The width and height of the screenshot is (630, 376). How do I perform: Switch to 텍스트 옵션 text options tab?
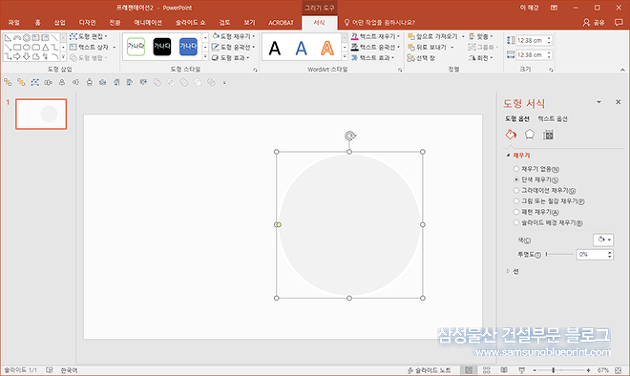pos(552,119)
